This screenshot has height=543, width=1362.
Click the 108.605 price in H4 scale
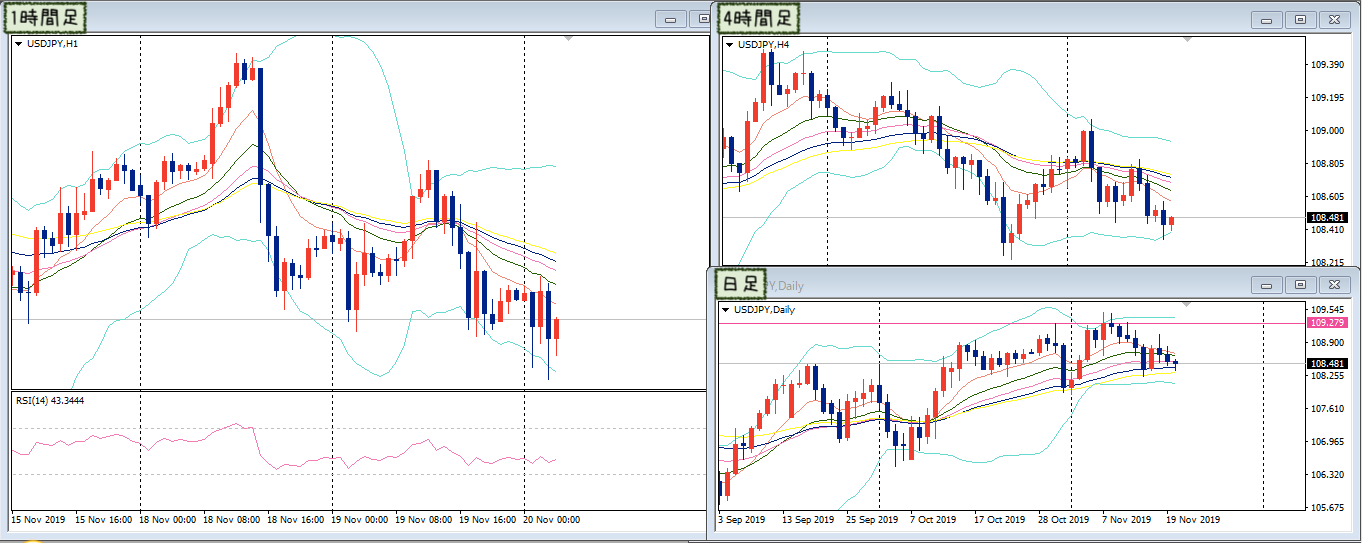tap(1326, 197)
